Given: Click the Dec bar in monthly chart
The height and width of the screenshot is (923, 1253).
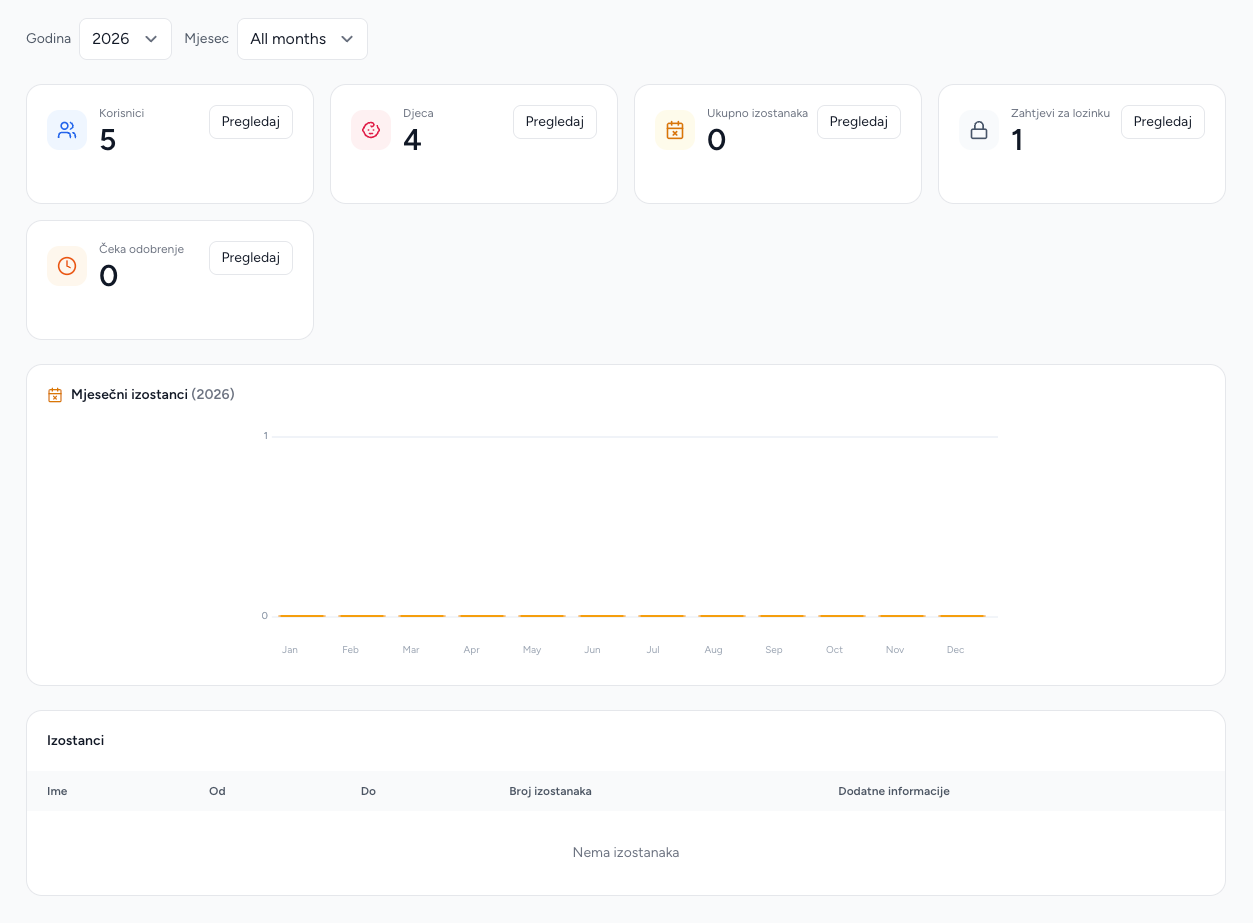Looking at the screenshot, I should [962, 616].
